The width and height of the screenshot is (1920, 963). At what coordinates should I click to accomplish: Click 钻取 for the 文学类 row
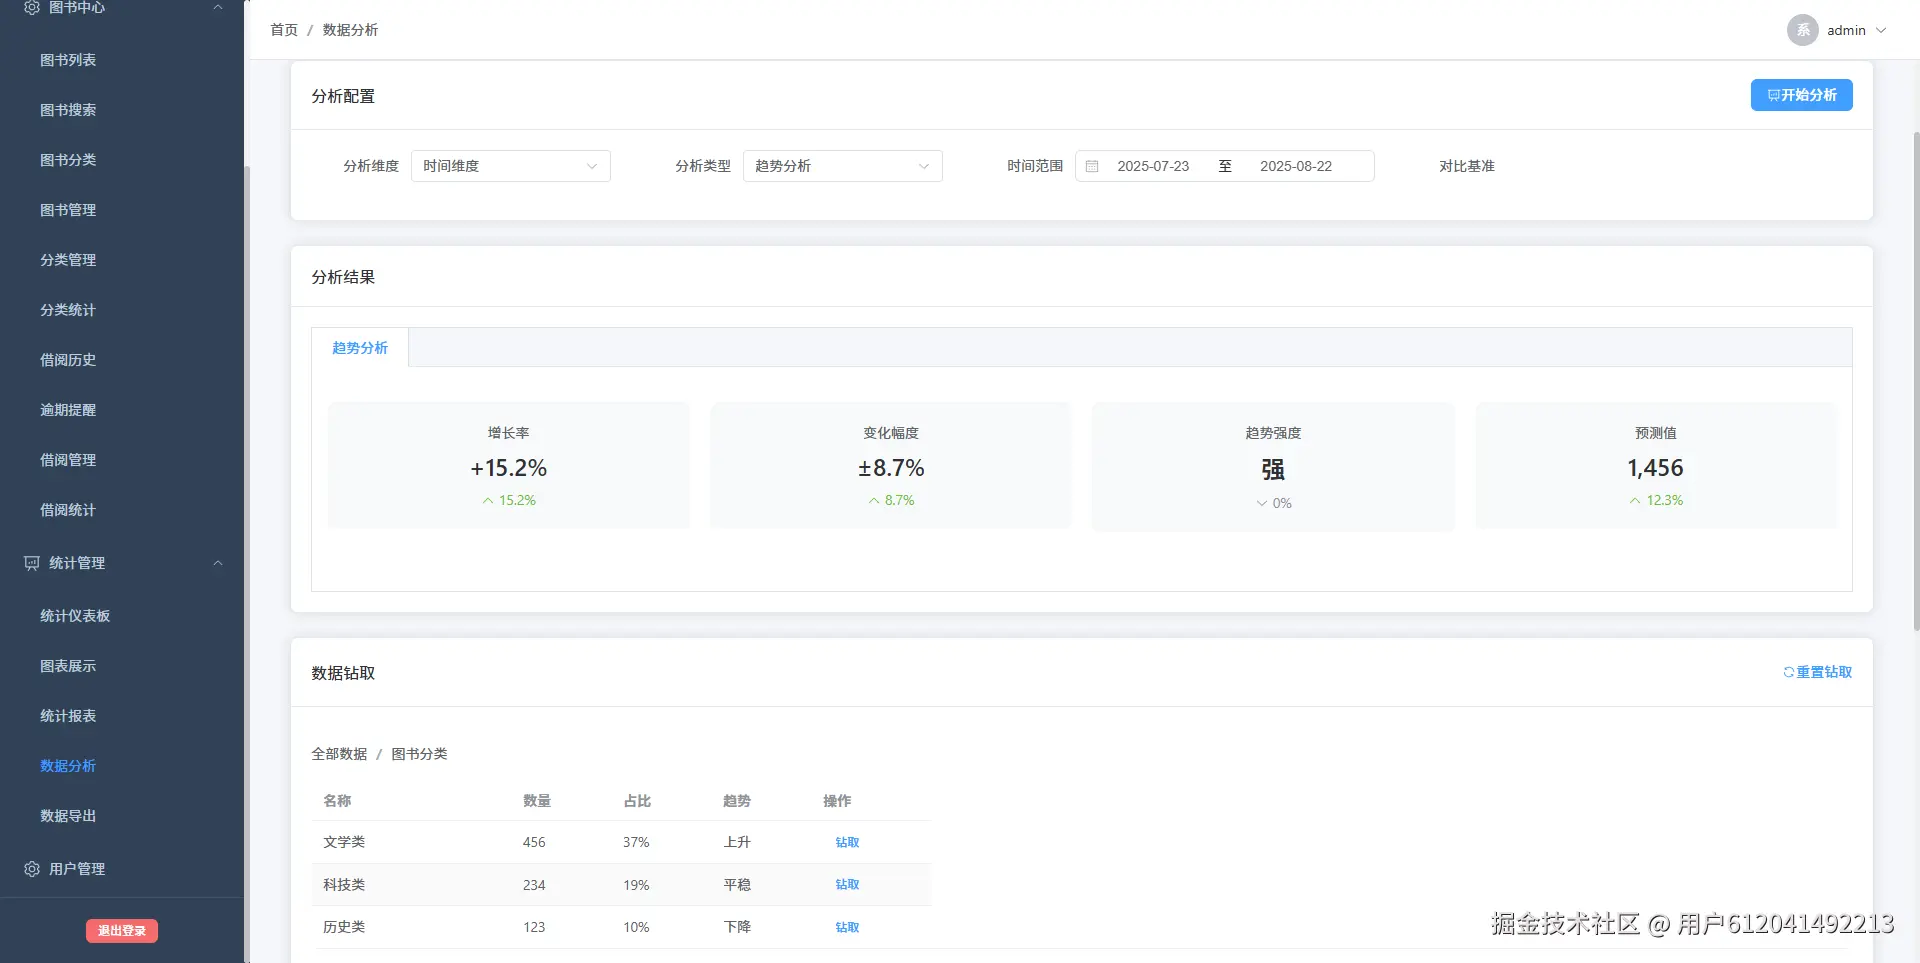coord(847,842)
